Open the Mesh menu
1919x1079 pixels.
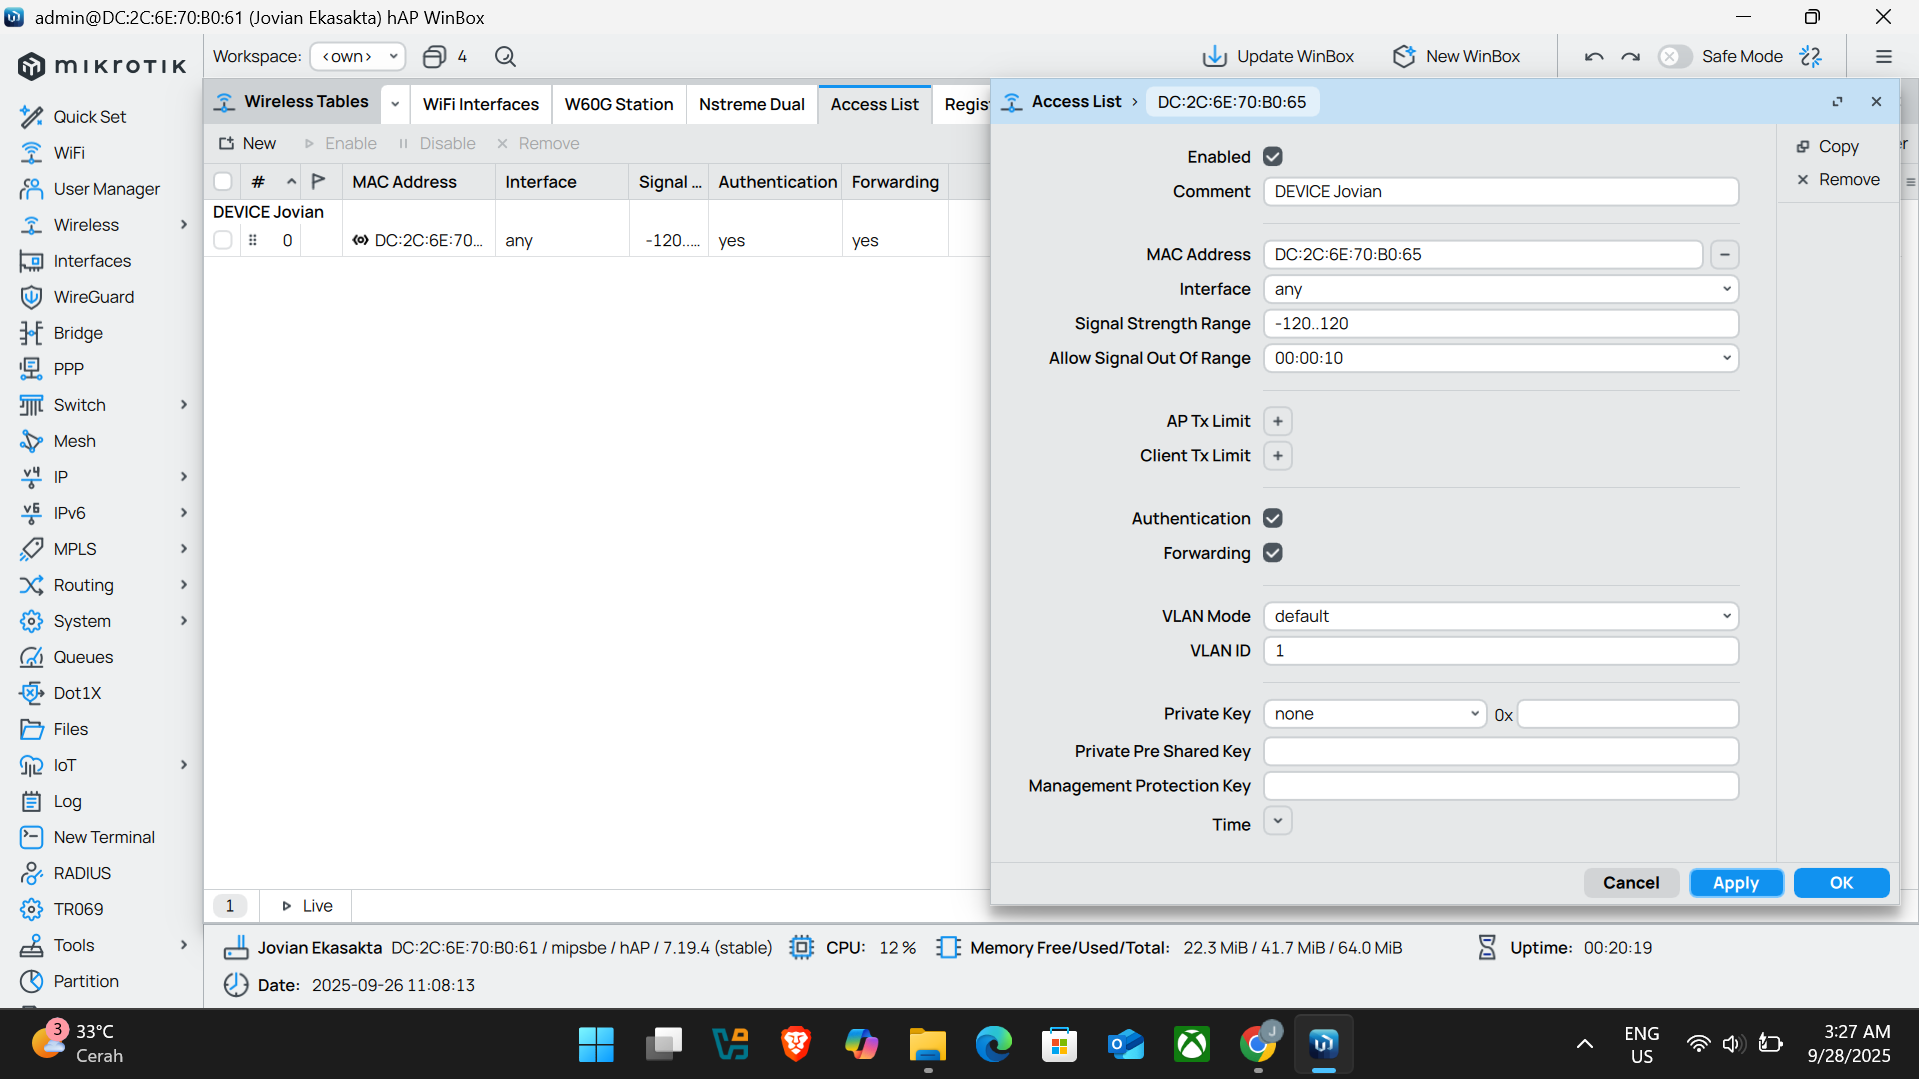click(x=74, y=441)
